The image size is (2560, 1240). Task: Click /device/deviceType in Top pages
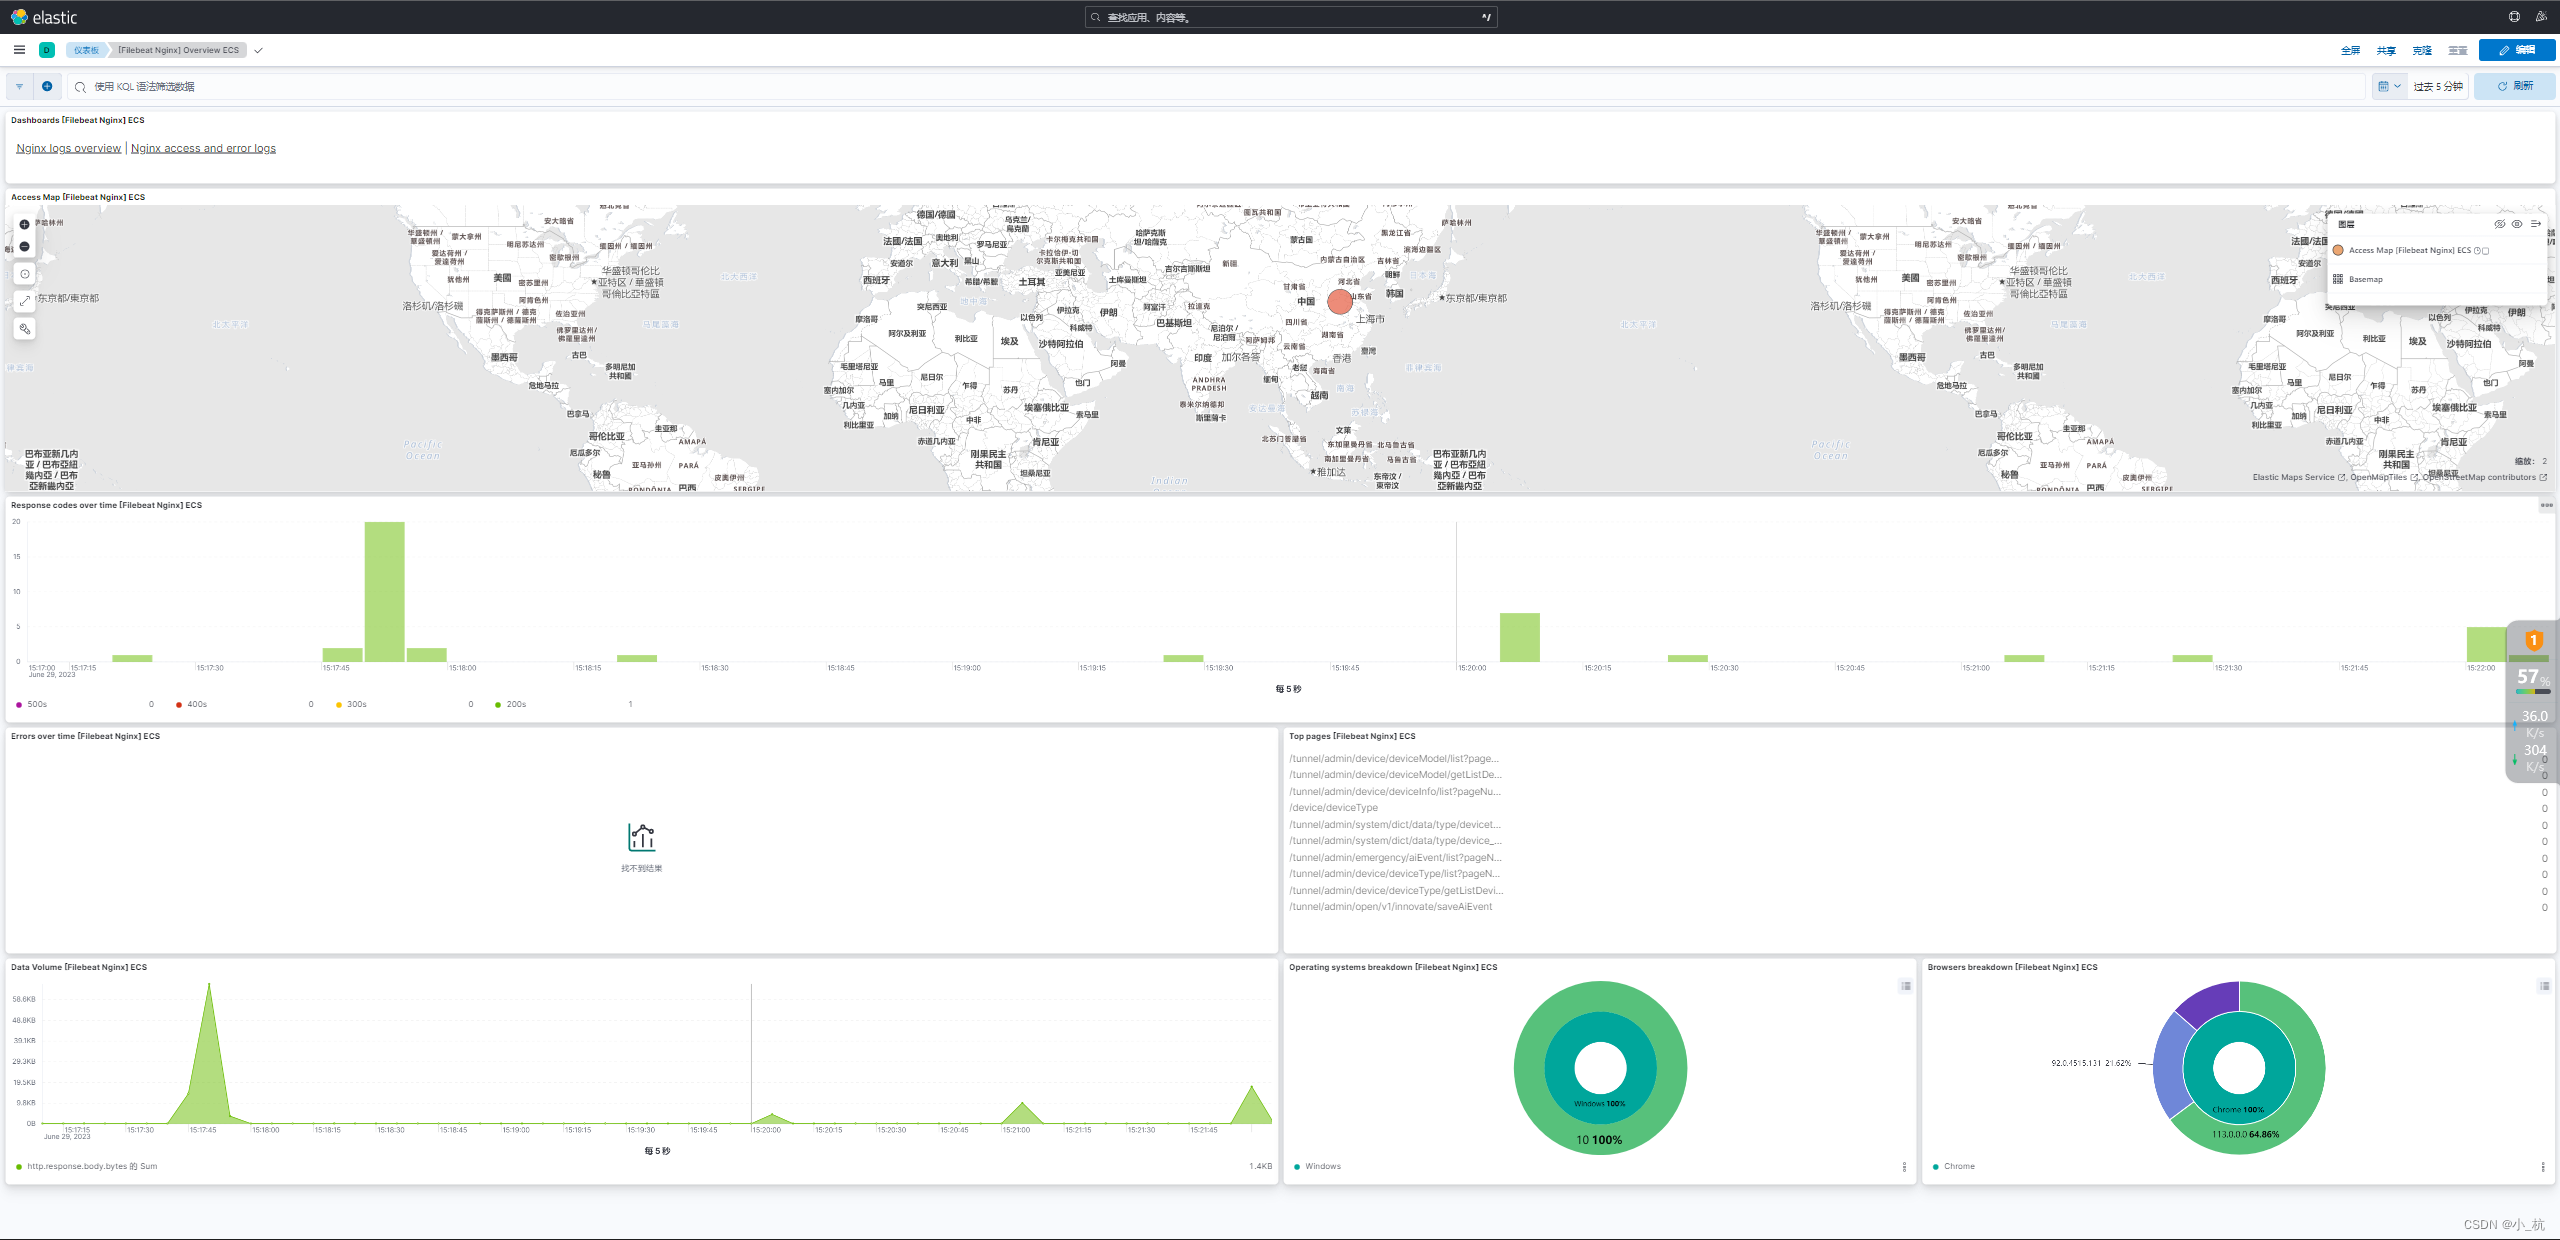[1333, 808]
